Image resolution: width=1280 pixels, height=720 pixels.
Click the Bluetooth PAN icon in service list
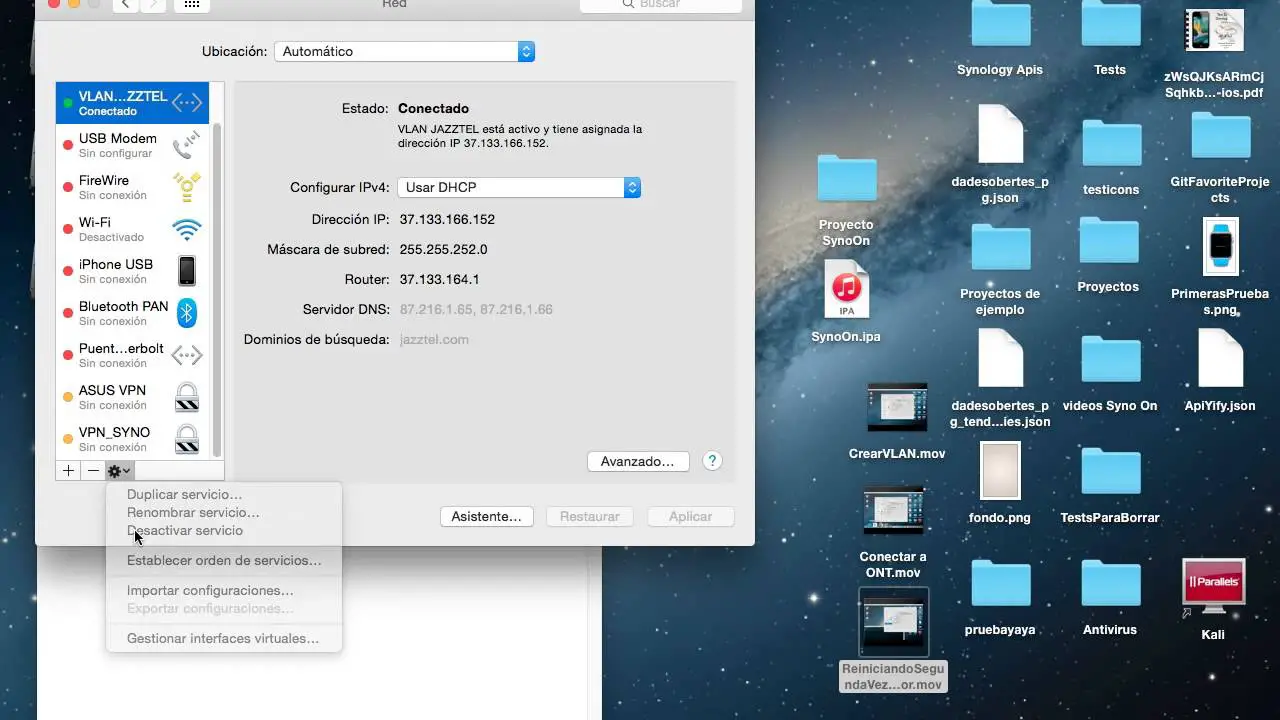click(x=186, y=312)
